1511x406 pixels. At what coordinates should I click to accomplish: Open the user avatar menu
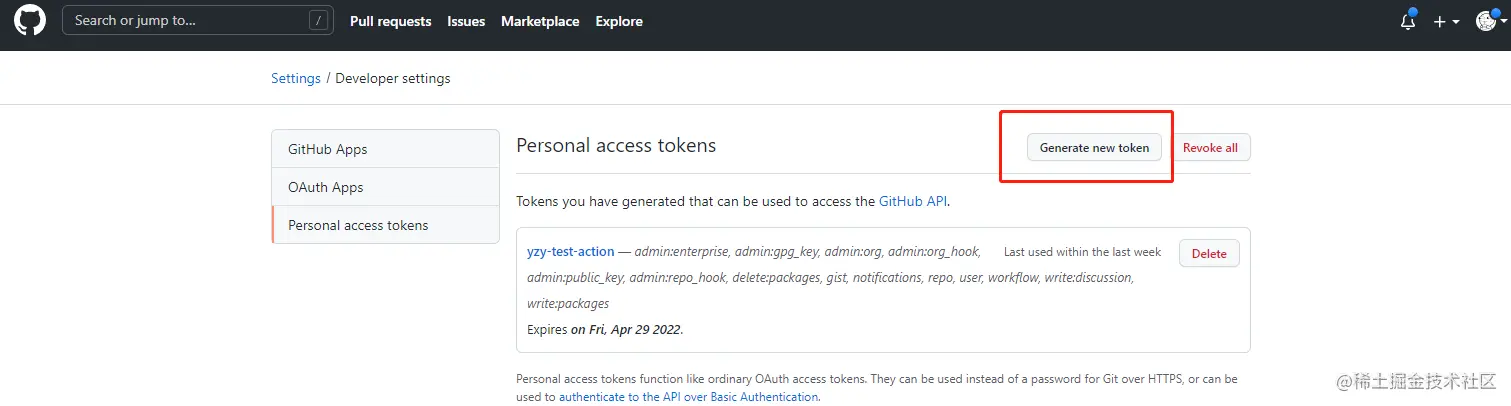1490,21
